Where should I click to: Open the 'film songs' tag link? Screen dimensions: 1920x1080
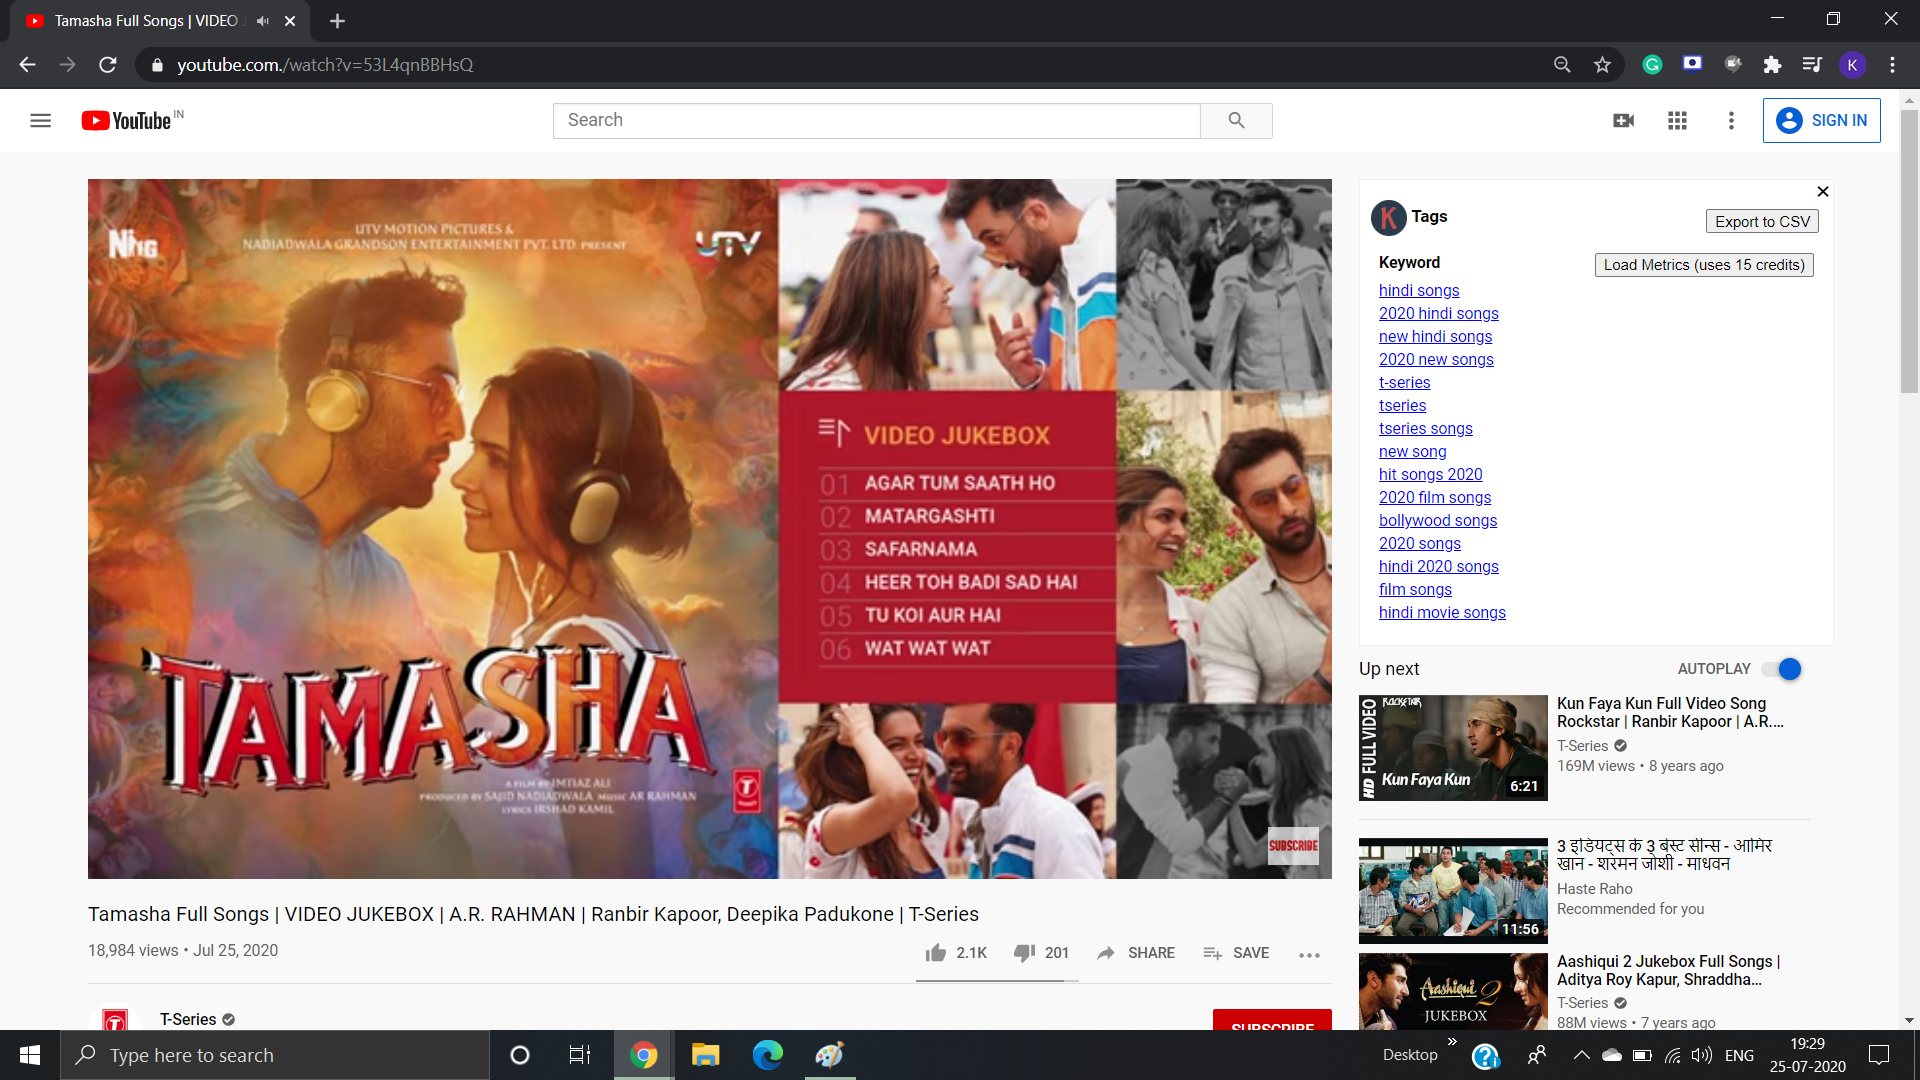click(1415, 589)
